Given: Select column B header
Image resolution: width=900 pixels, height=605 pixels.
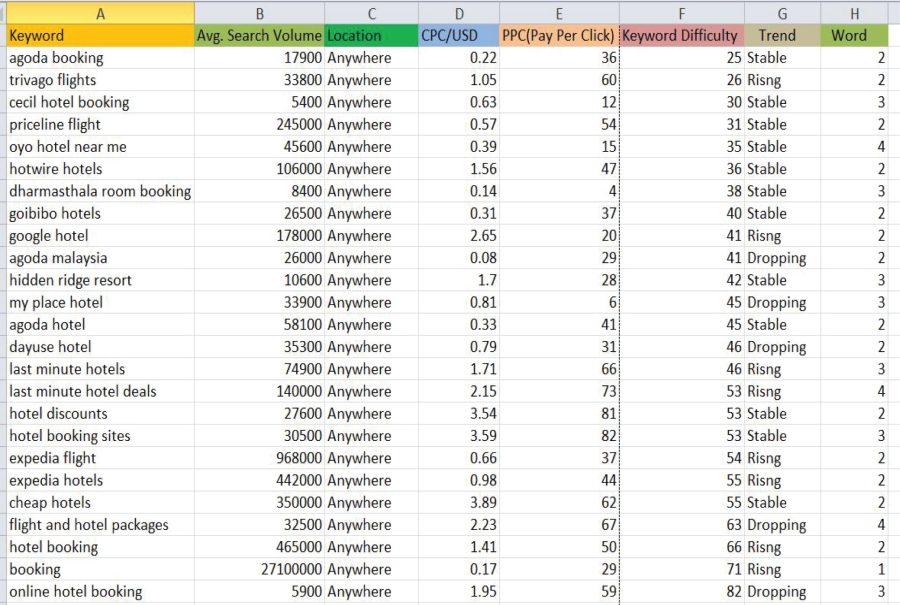Looking at the screenshot, I should [259, 13].
